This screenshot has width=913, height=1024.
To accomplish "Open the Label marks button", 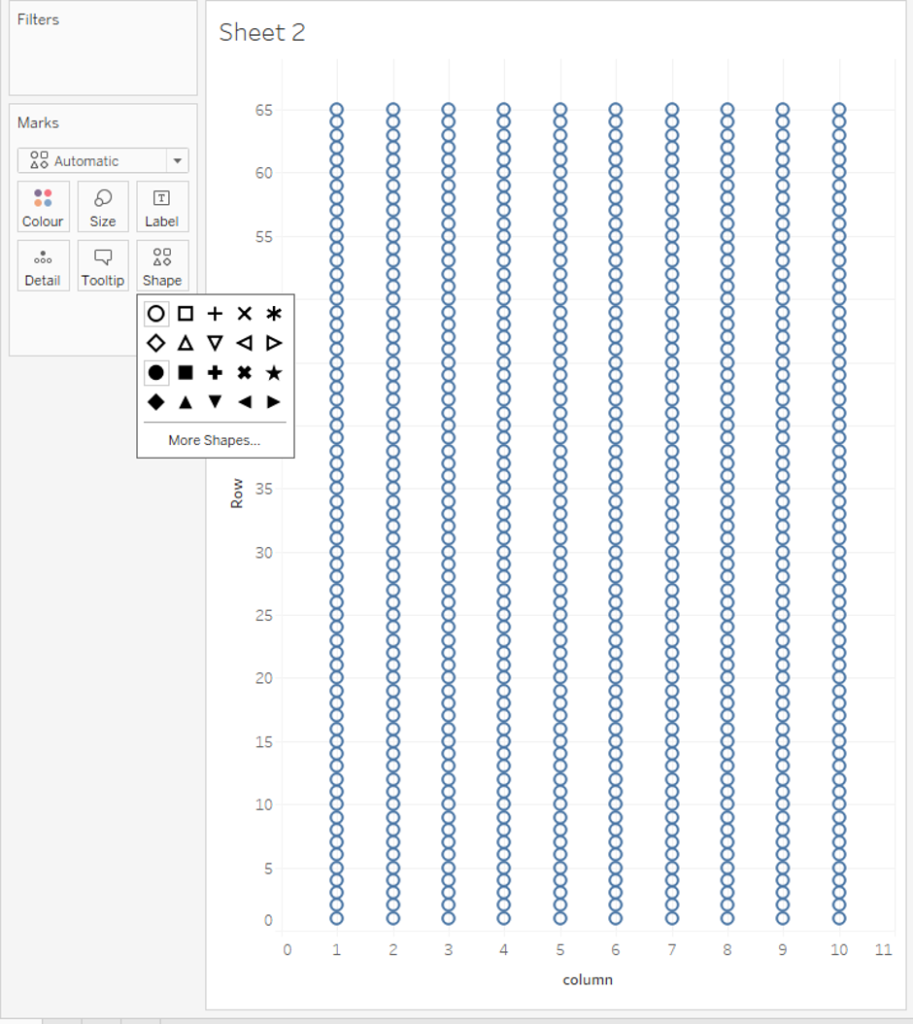I will [x=162, y=207].
